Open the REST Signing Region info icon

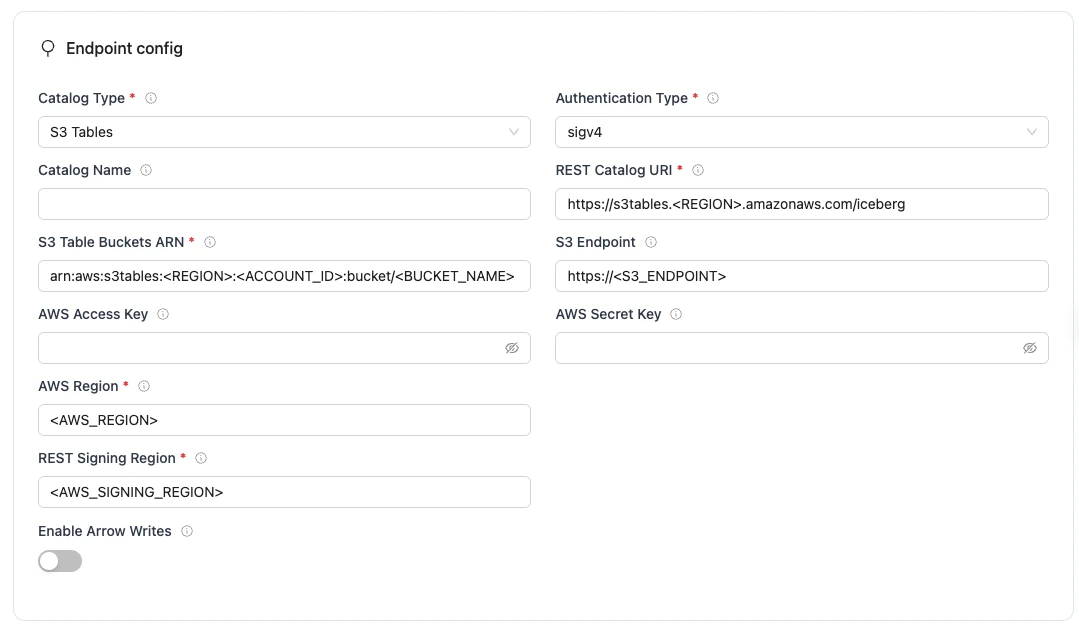201,458
